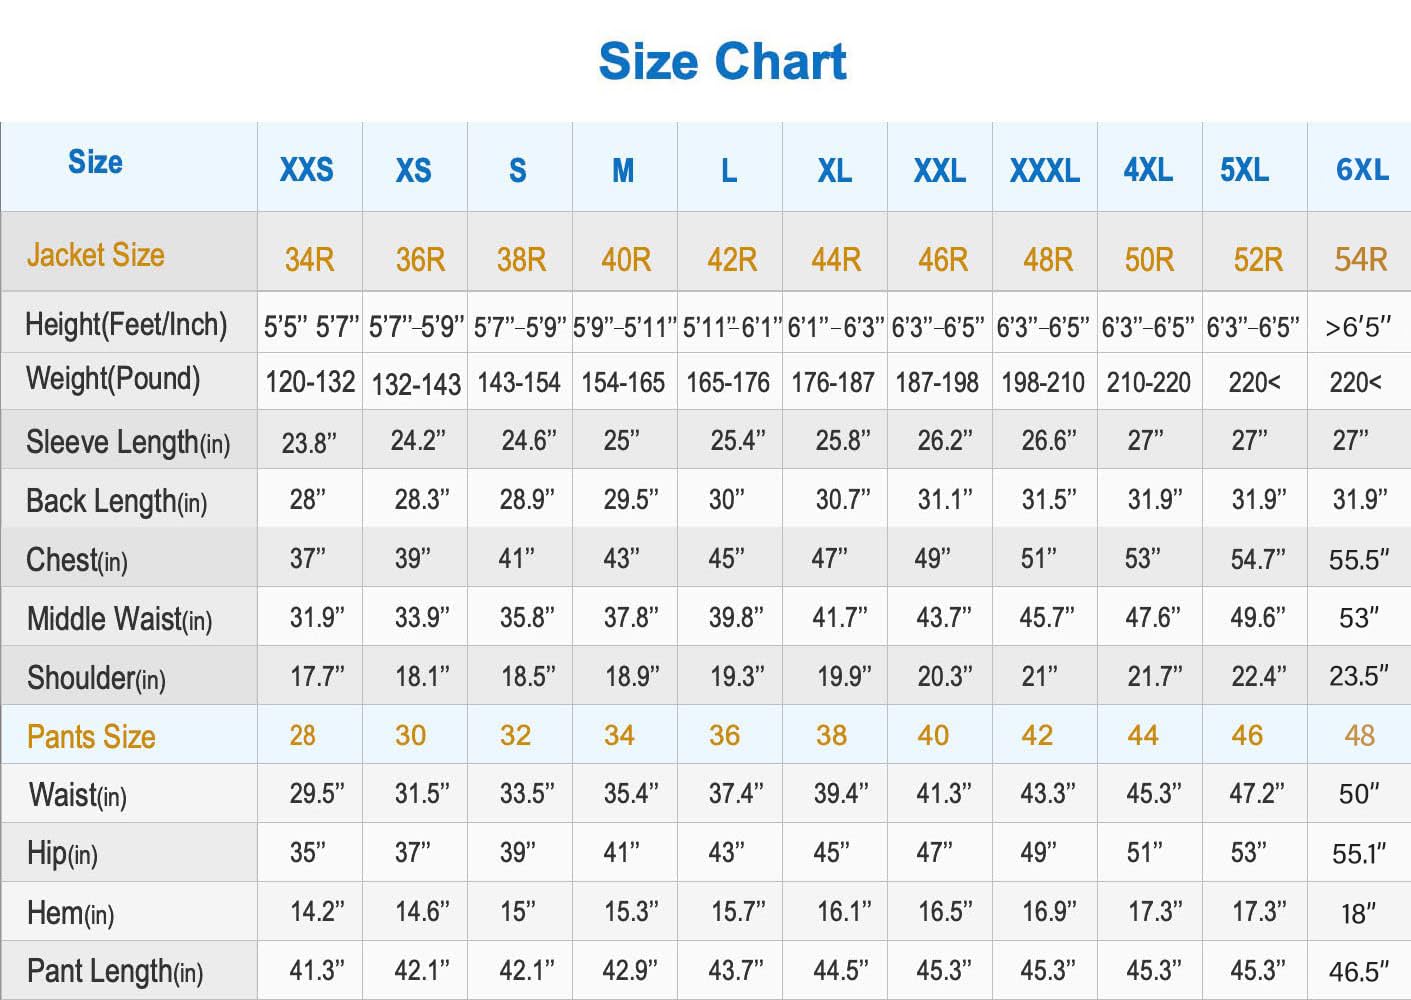
Task: Click the 6XL size column header
Action: coord(1362,169)
